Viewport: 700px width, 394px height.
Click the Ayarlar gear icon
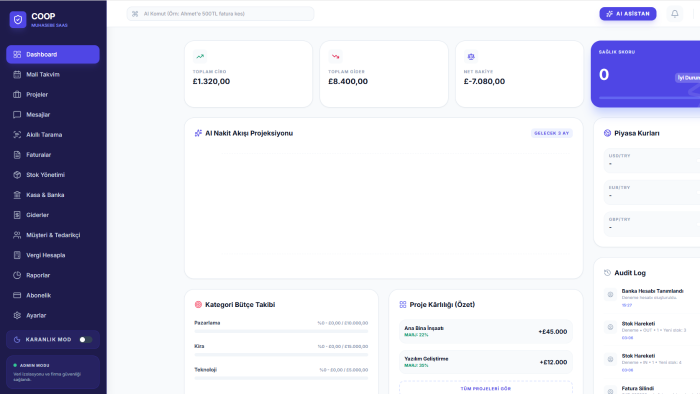(x=17, y=315)
